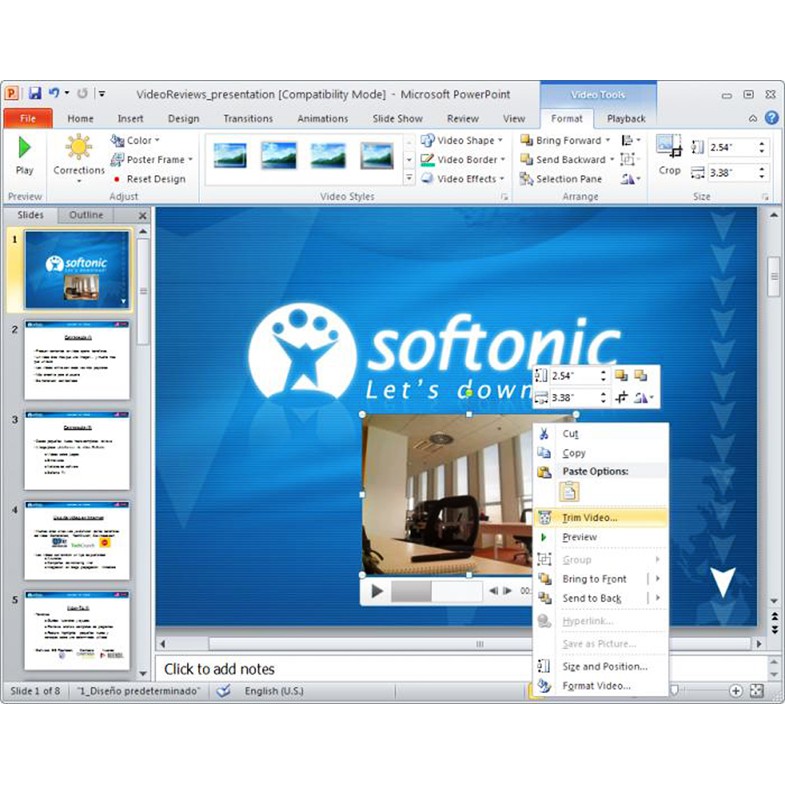This screenshot has height=785, width=785.
Task: Switch to the Playback tab
Action: [x=626, y=118]
